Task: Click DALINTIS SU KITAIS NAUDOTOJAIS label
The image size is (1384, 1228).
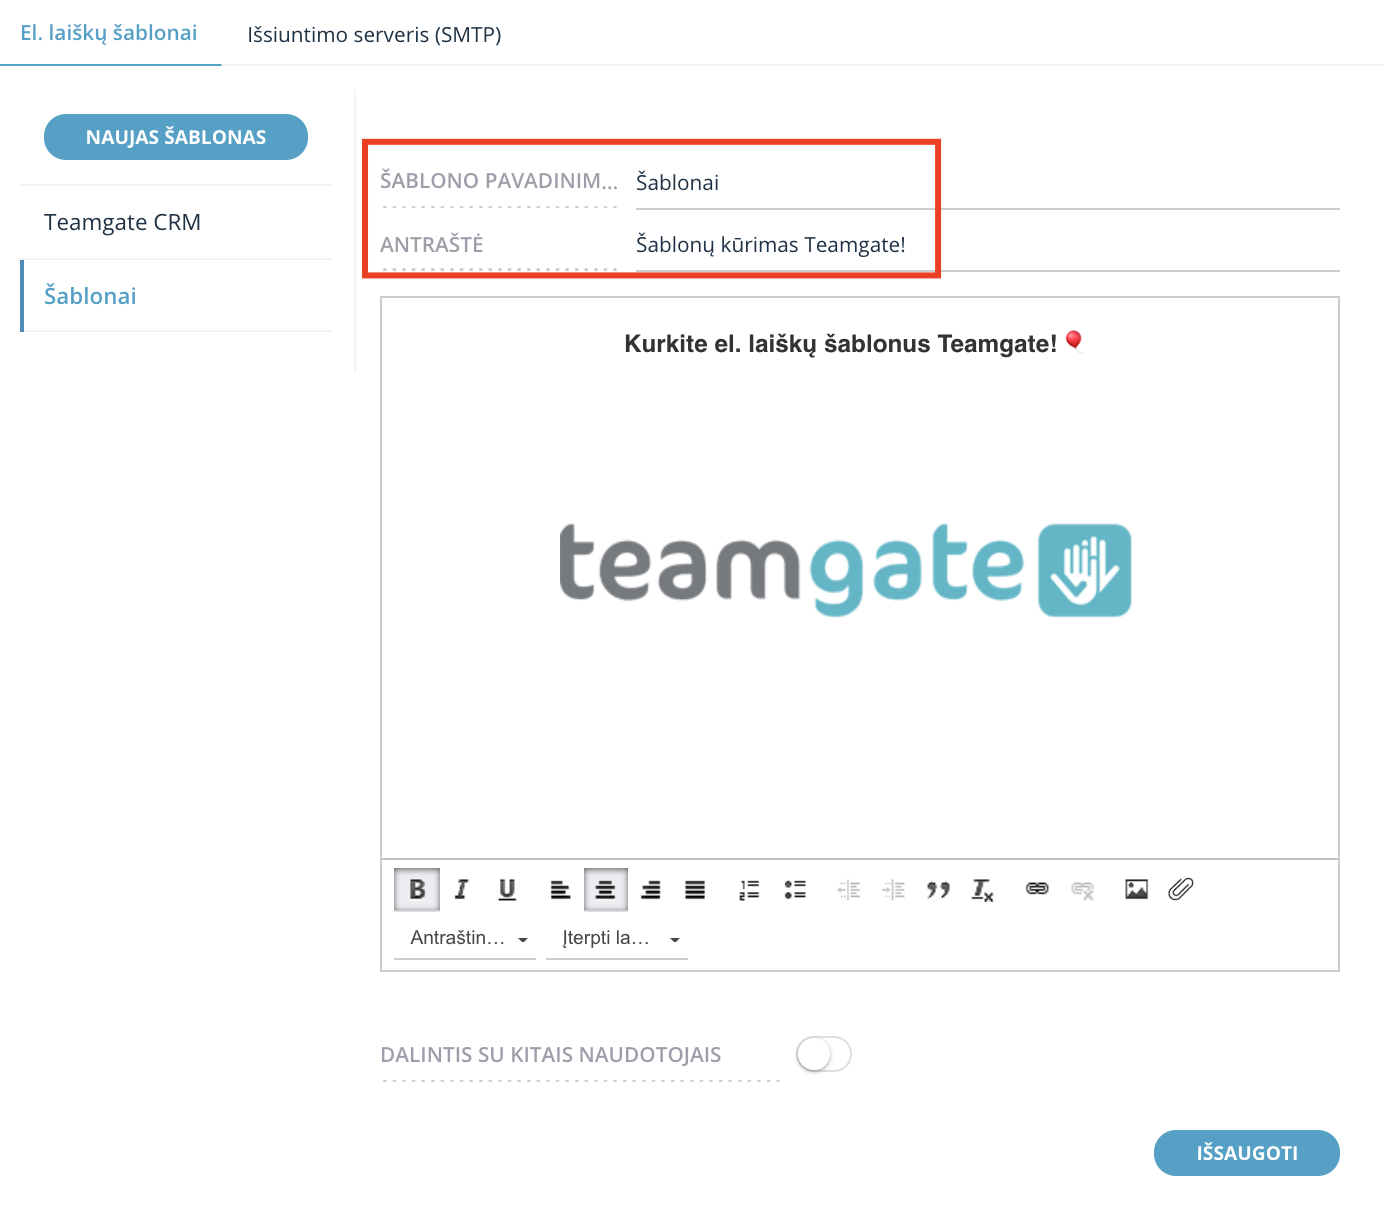Action: (551, 1055)
